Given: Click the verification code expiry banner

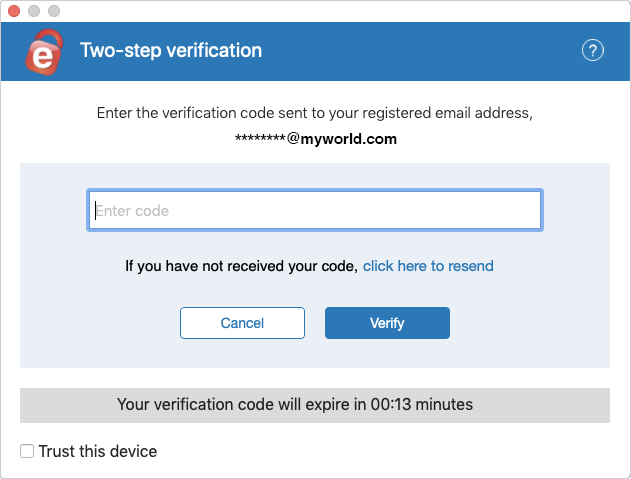Looking at the screenshot, I should click(x=315, y=405).
